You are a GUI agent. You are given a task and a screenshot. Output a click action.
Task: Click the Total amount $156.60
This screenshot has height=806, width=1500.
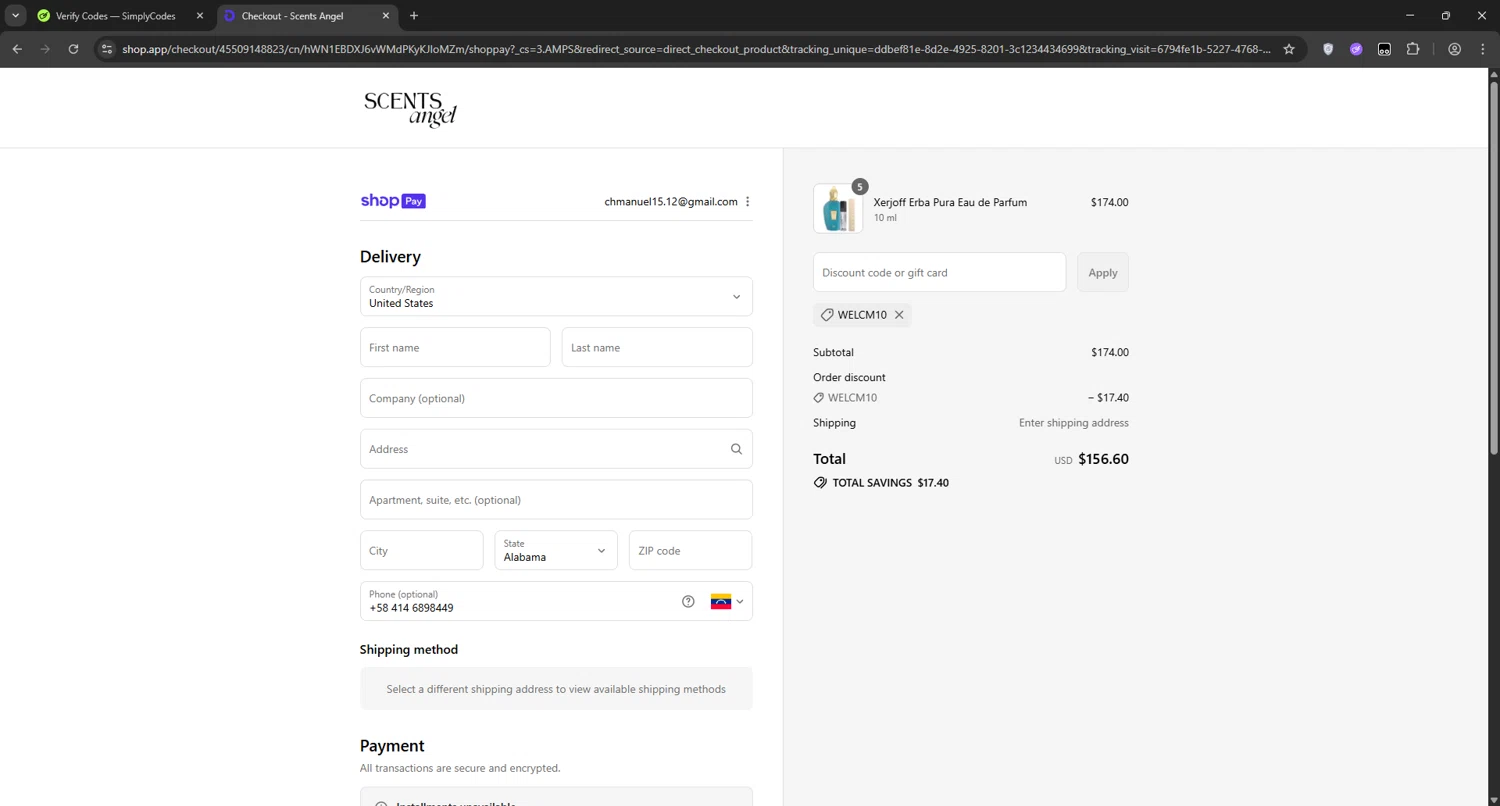1103,459
